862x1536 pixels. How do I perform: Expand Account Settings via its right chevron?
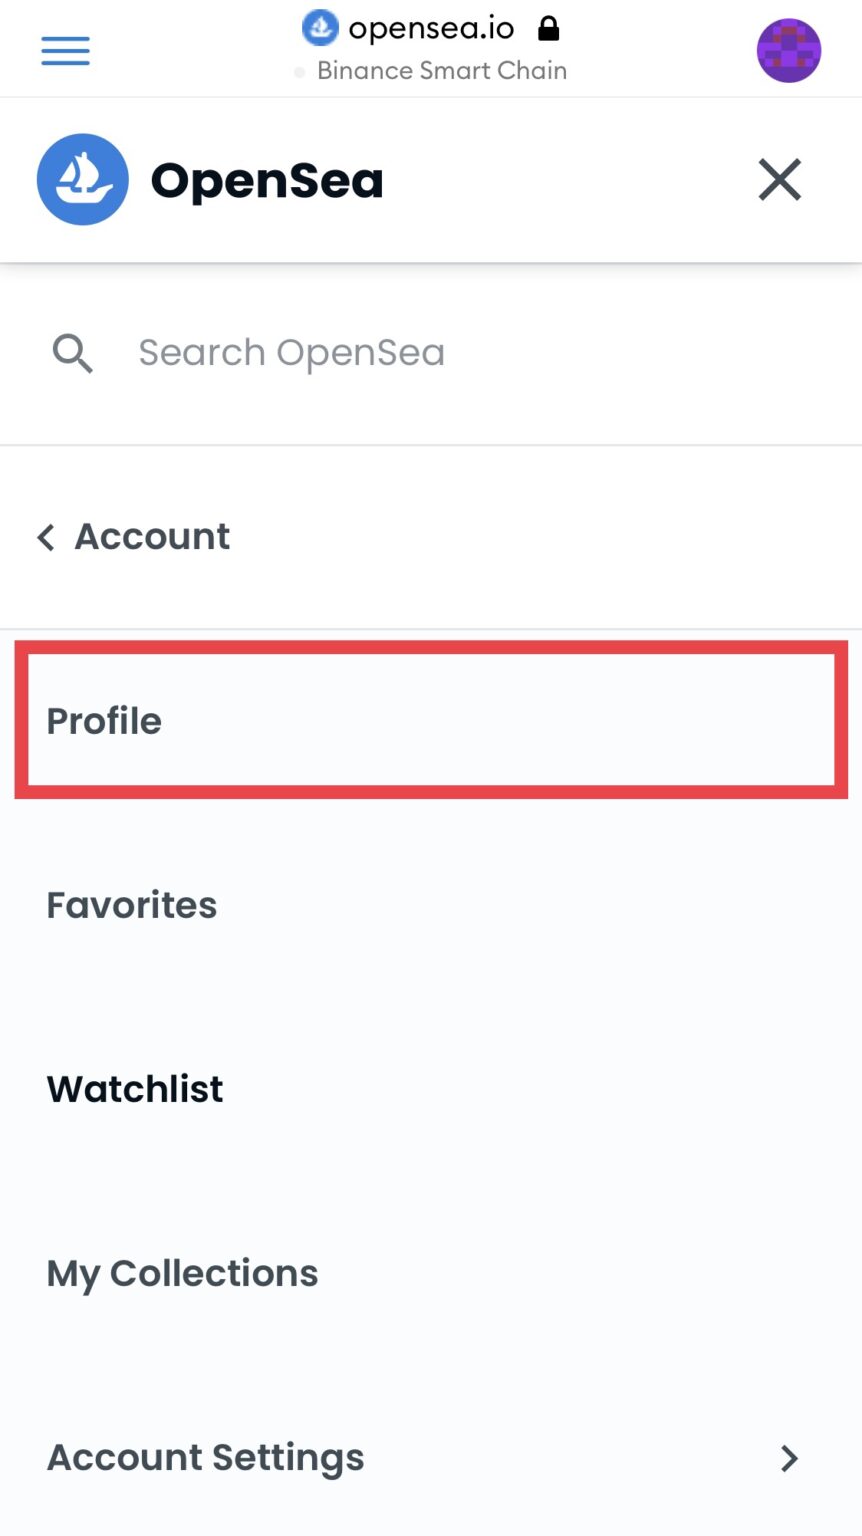tap(789, 1459)
